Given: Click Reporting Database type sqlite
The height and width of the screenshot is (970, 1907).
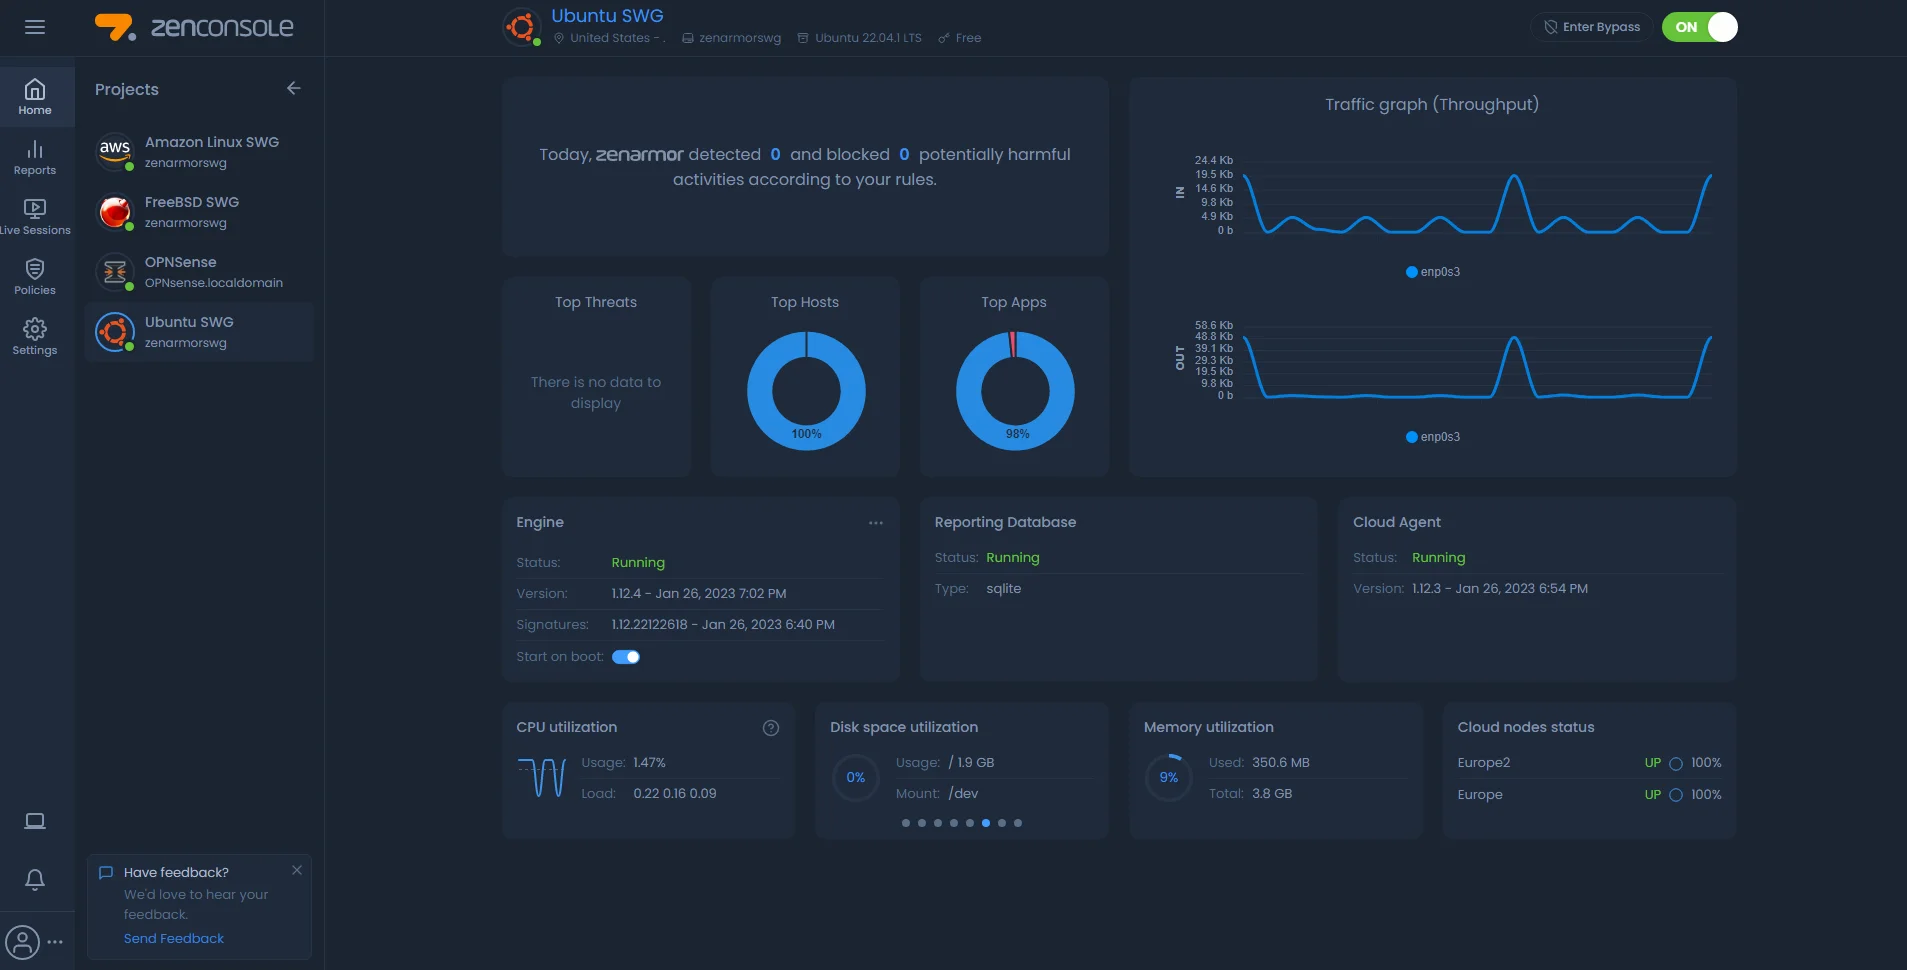Looking at the screenshot, I should (1003, 589).
